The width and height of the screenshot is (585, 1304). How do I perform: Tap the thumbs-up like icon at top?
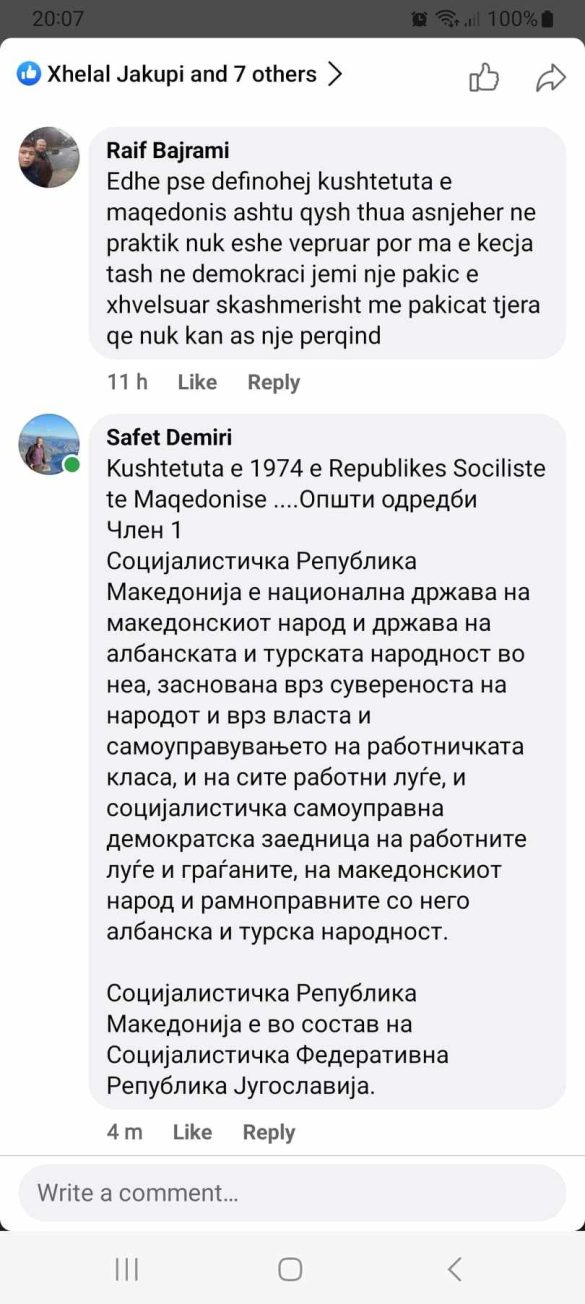tap(484, 77)
